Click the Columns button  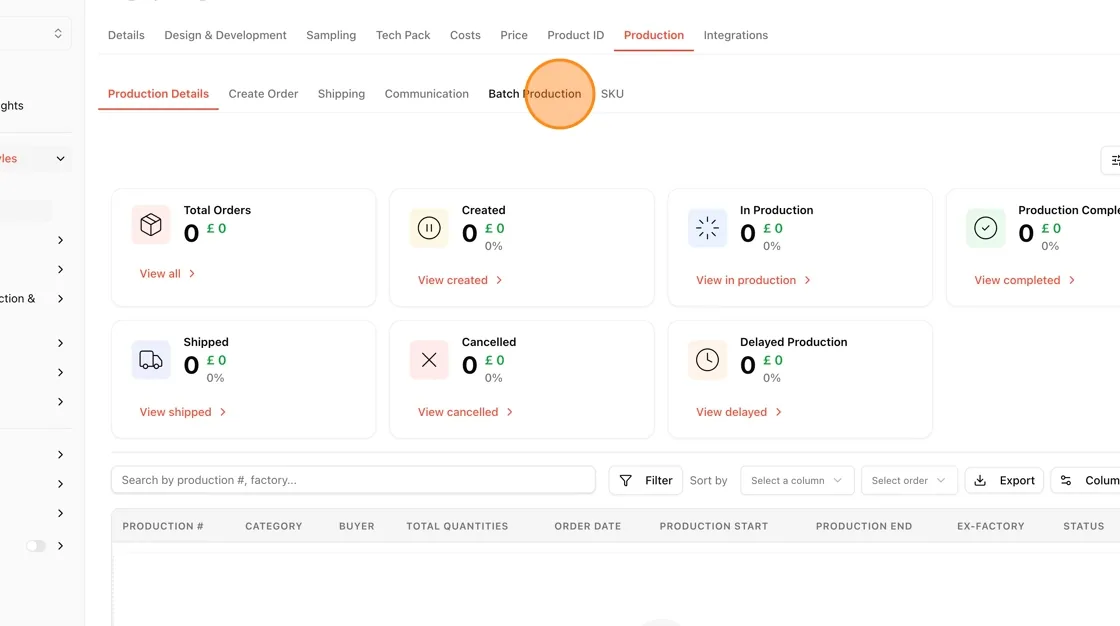(1087, 480)
